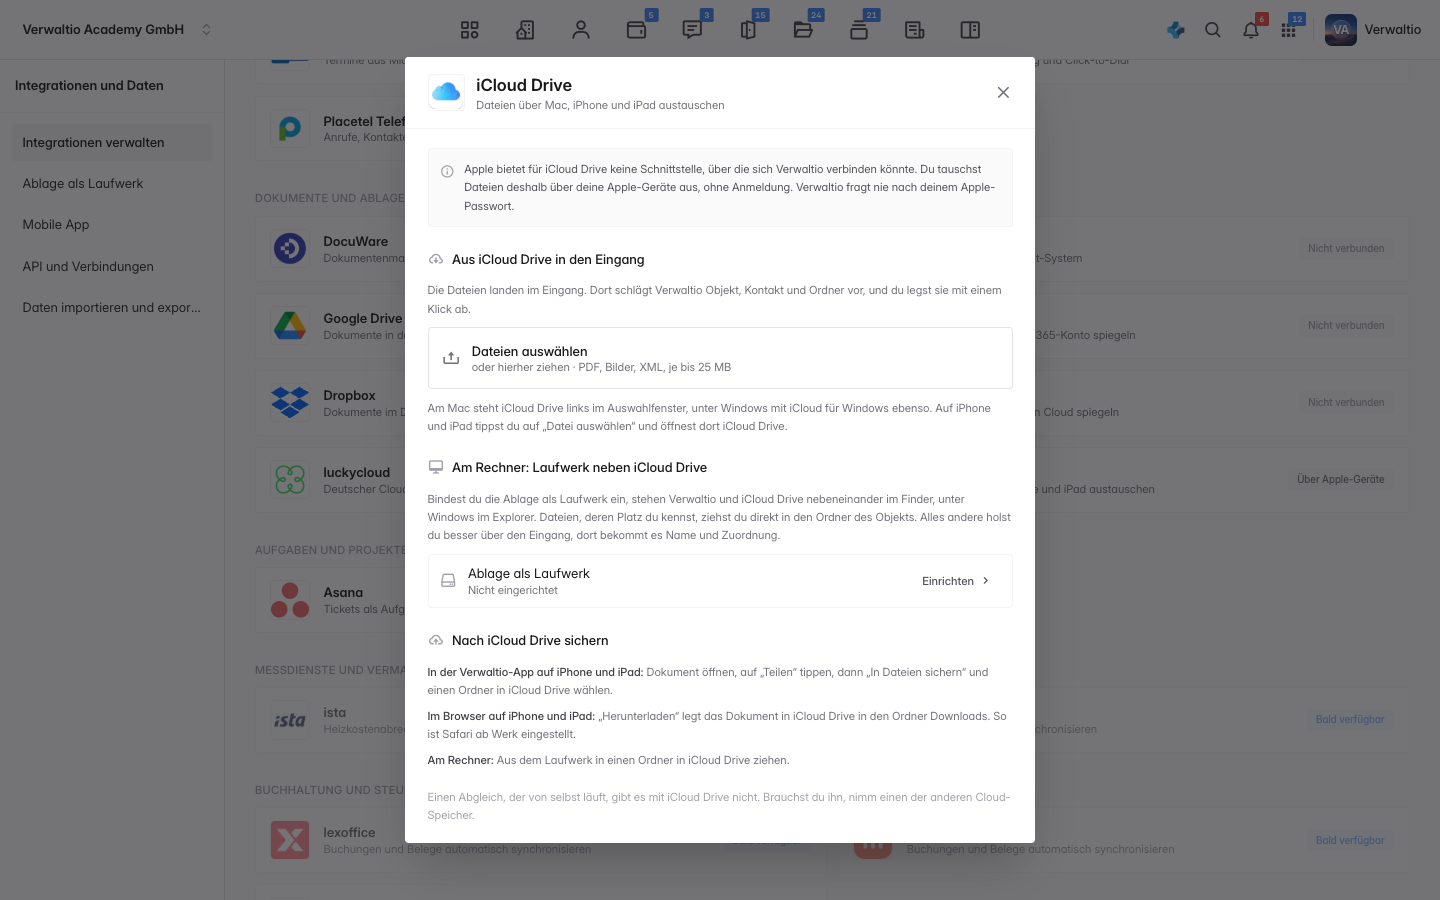1440x900 pixels.
Task: Go to Ablage als Laufwerk in the sidebar
Action: click(112, 184)
